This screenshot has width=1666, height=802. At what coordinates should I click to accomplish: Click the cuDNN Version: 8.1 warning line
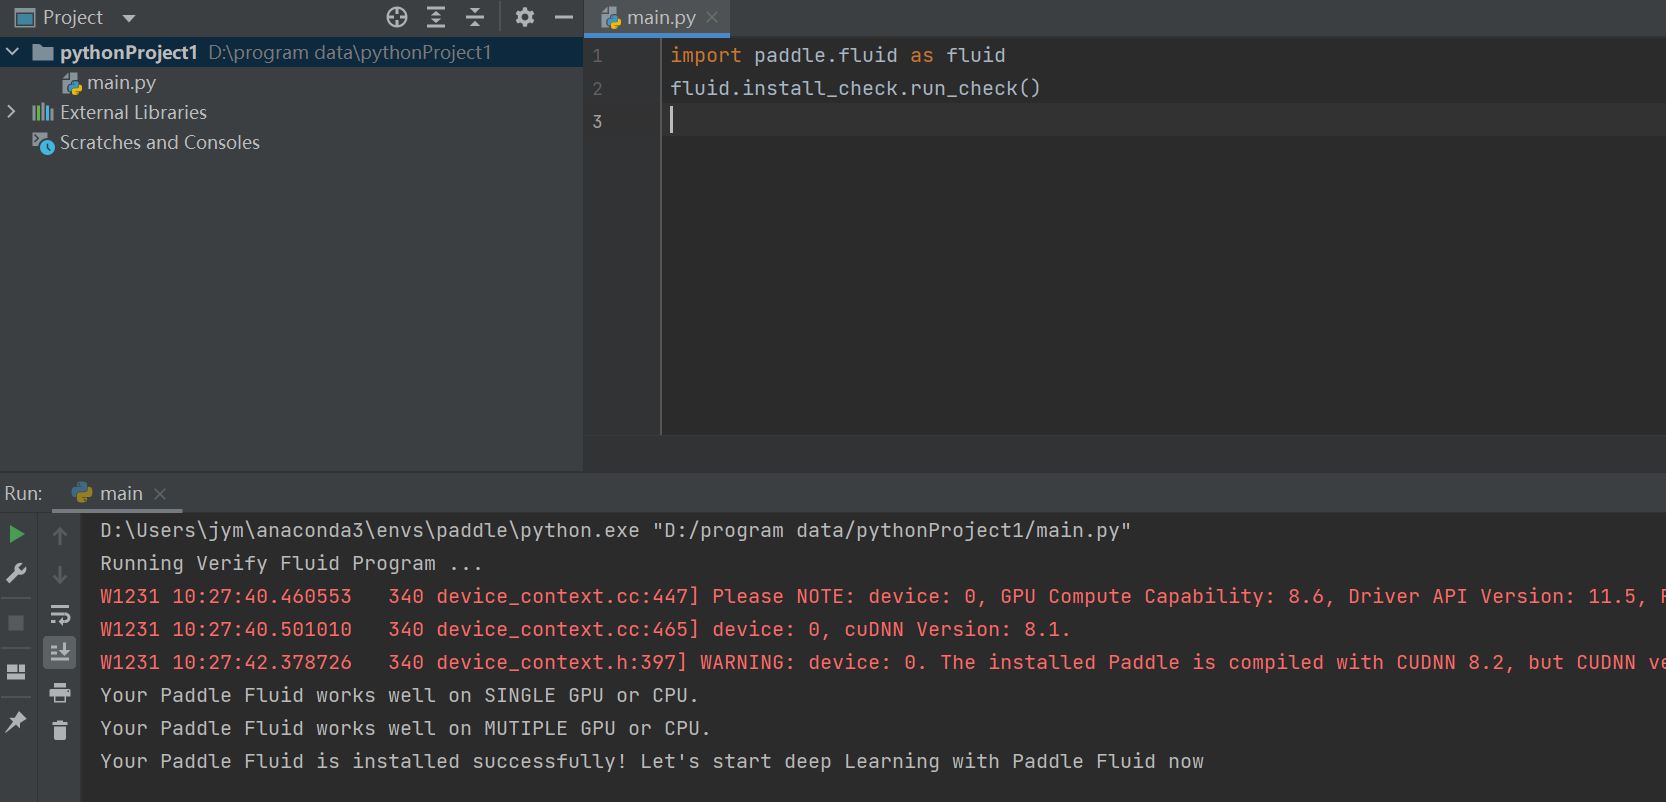[x=585, y=630]
